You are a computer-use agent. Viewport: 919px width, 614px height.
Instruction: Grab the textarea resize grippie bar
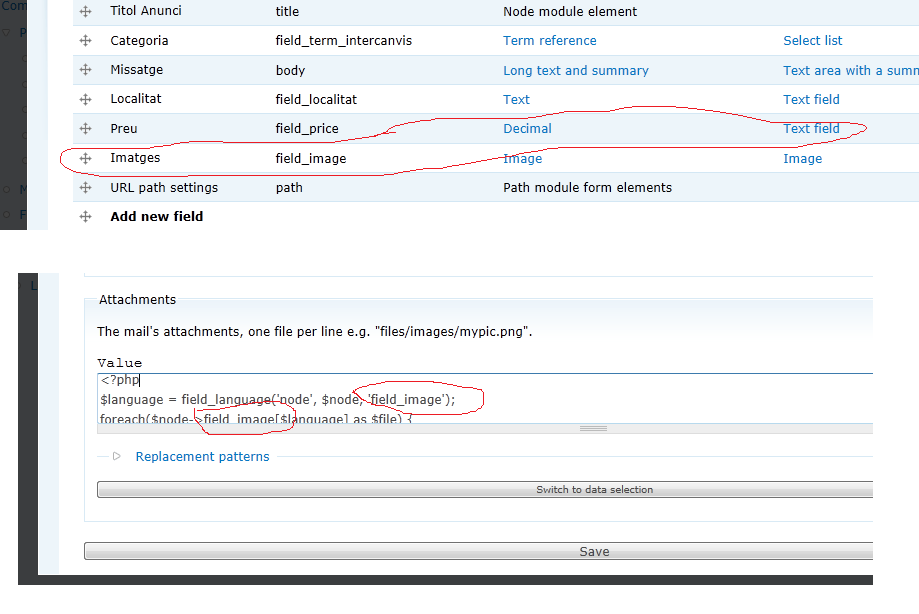485,428
